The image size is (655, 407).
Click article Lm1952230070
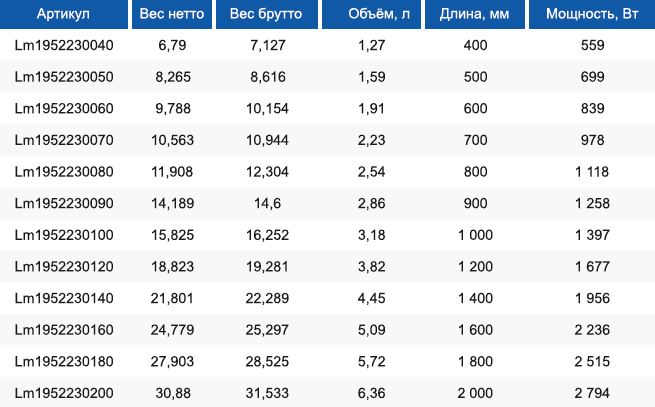(x=64, y=140)
